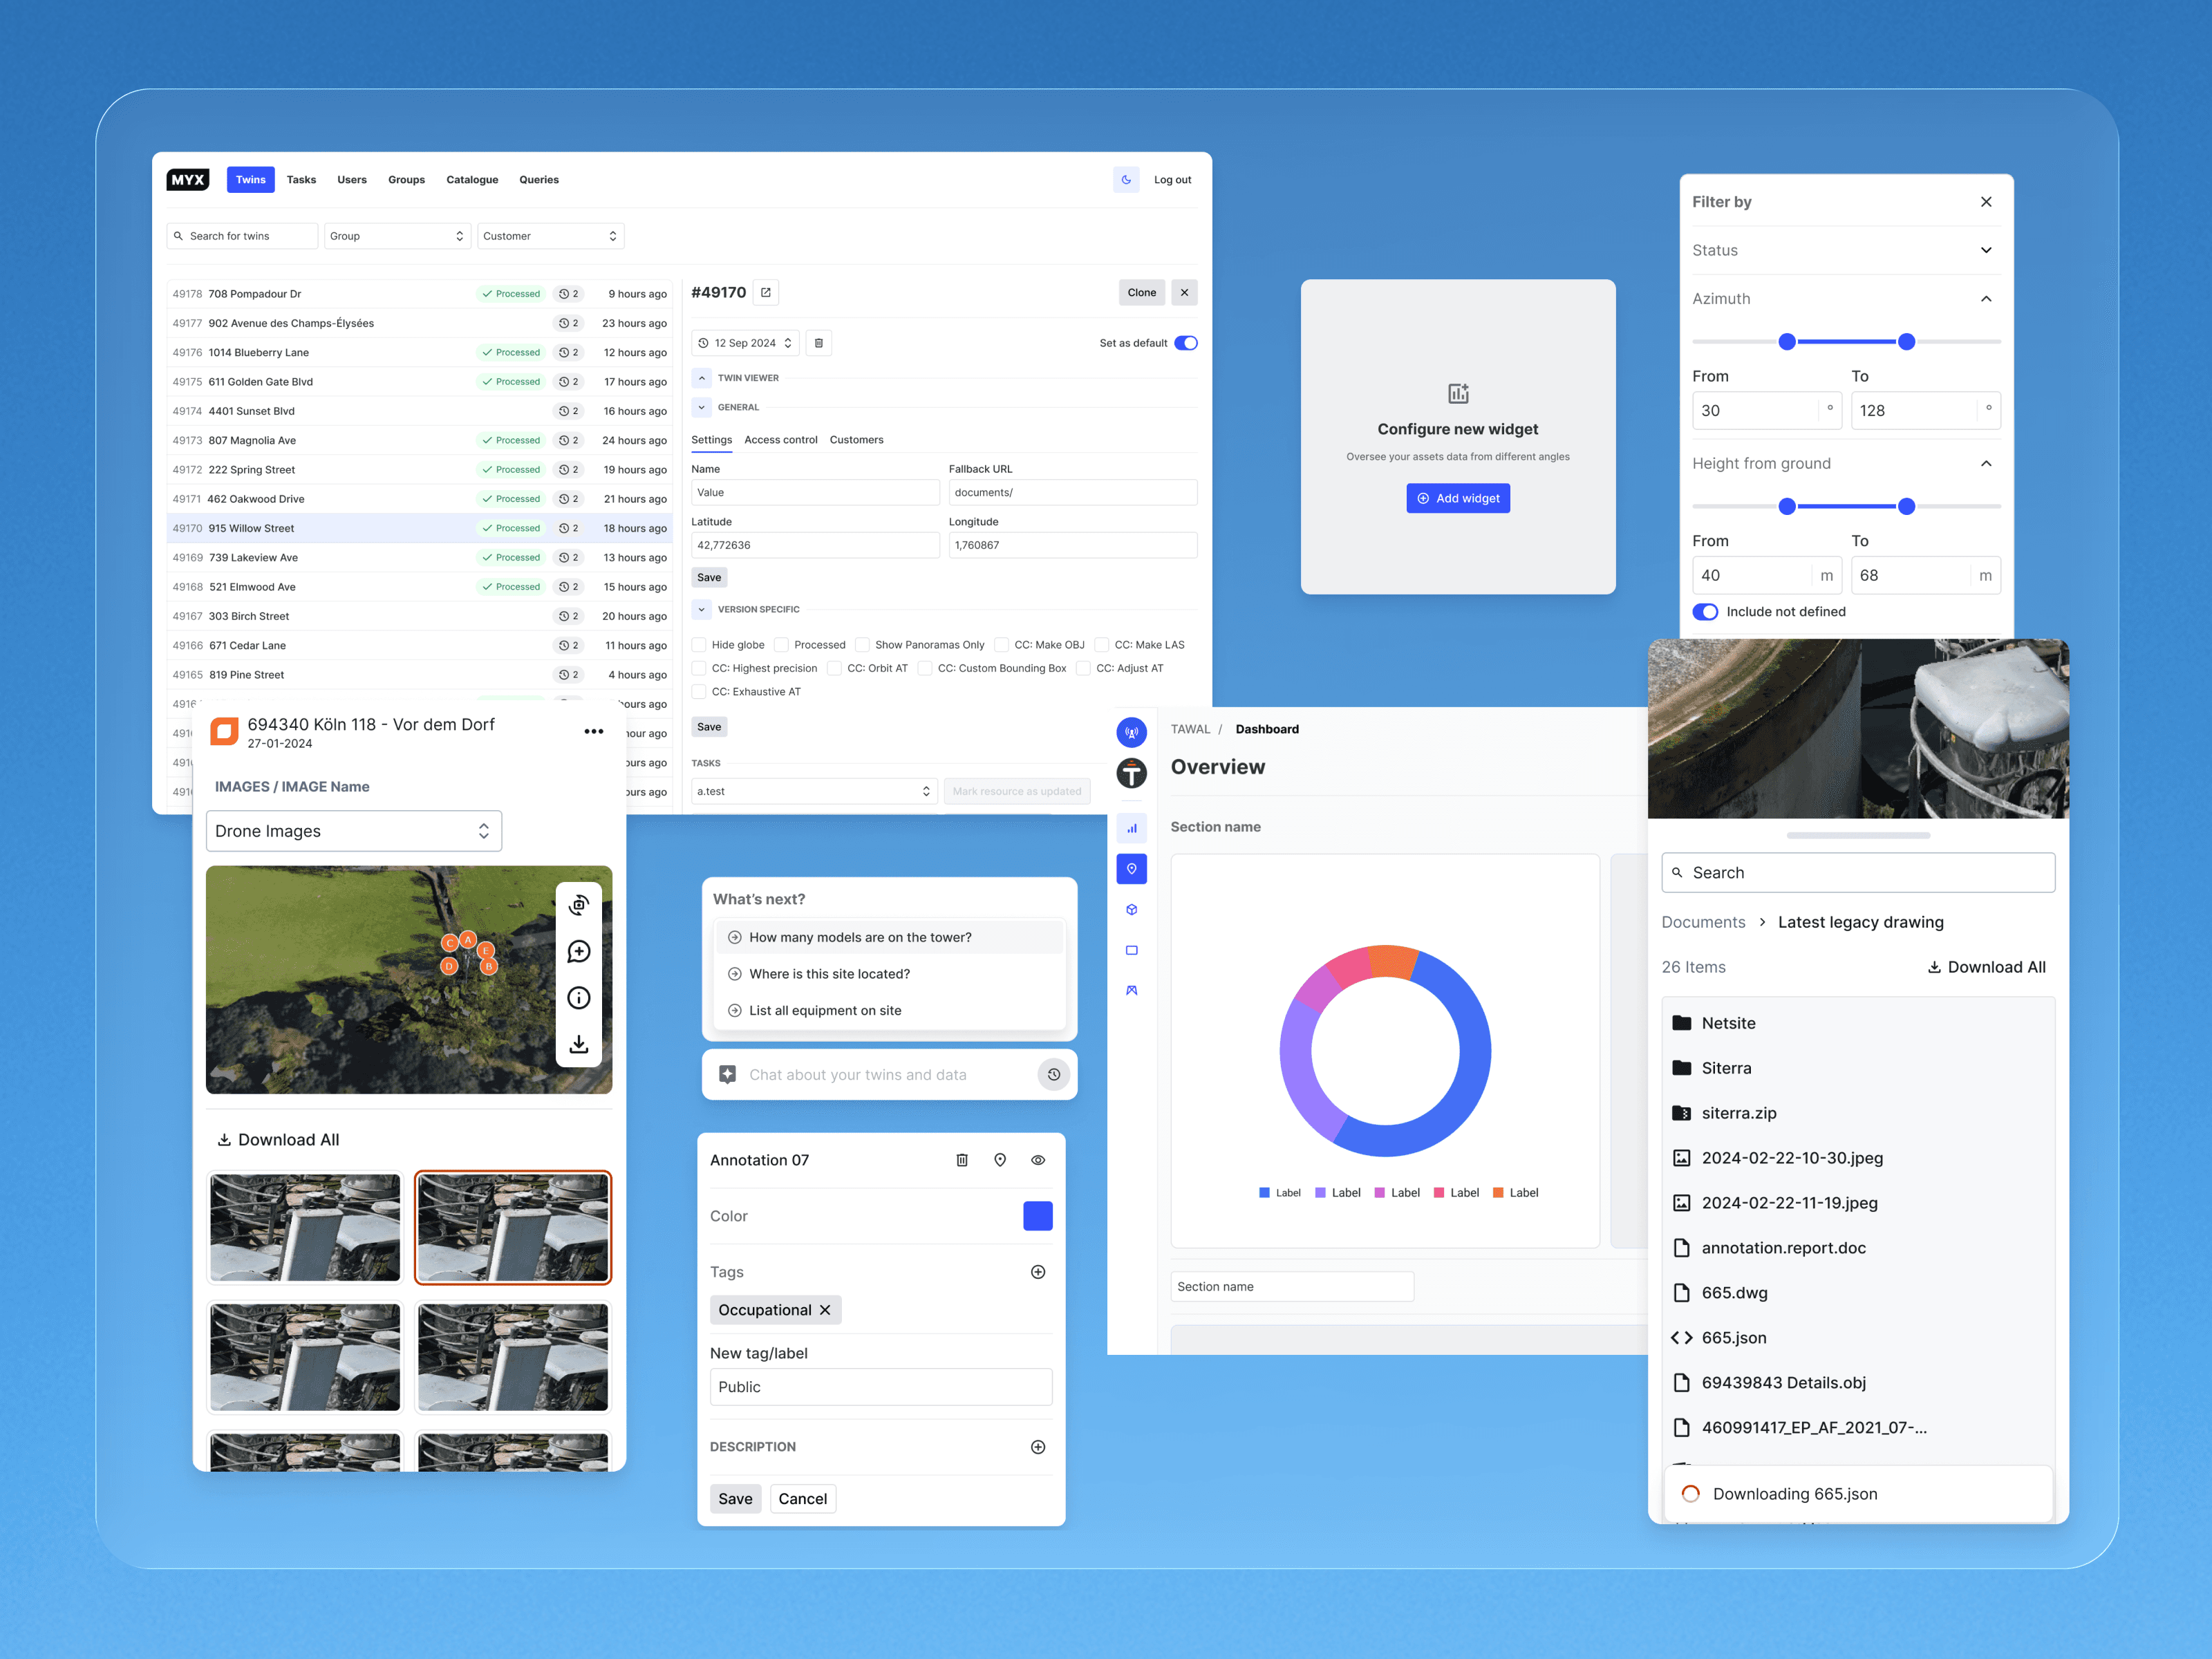The height and width of the screenshot is (1659, 2212).
Task: Open the info icon on the image viewer
Action: click(579, 997)
